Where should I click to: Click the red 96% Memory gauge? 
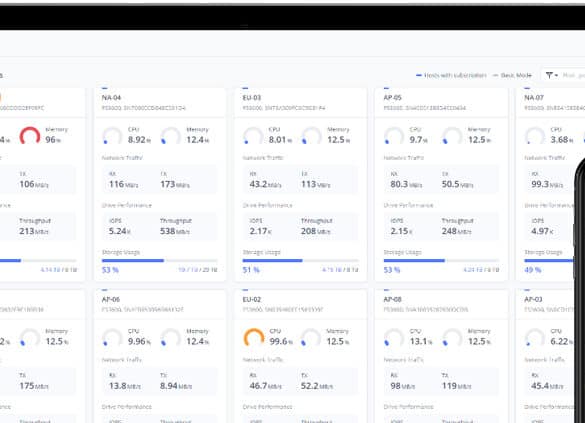pyautogui.click(x=30, y=136)
